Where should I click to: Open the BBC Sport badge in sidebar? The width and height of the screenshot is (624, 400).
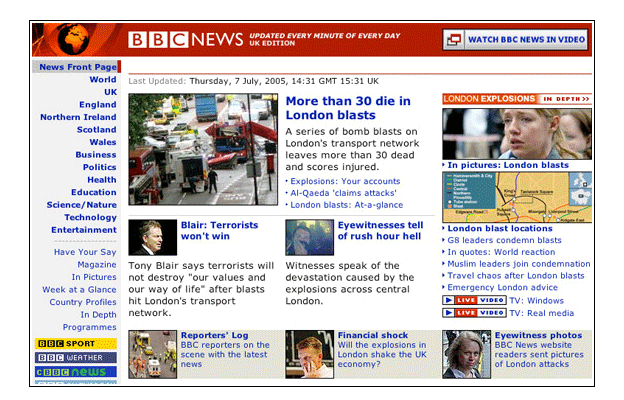76,343
